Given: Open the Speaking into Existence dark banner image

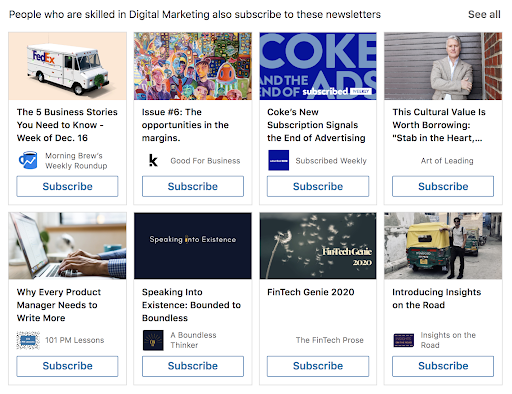Looking at the screenshot, I should [x=193, y=246].
